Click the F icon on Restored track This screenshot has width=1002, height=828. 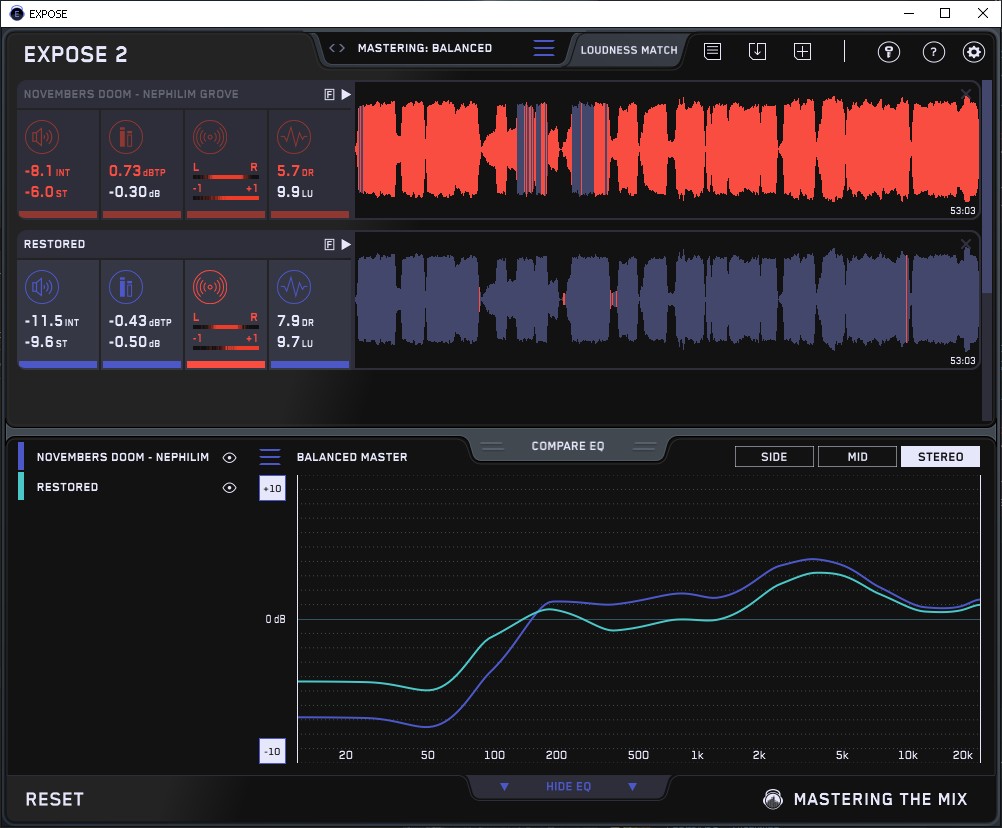[x=329, y=244]
